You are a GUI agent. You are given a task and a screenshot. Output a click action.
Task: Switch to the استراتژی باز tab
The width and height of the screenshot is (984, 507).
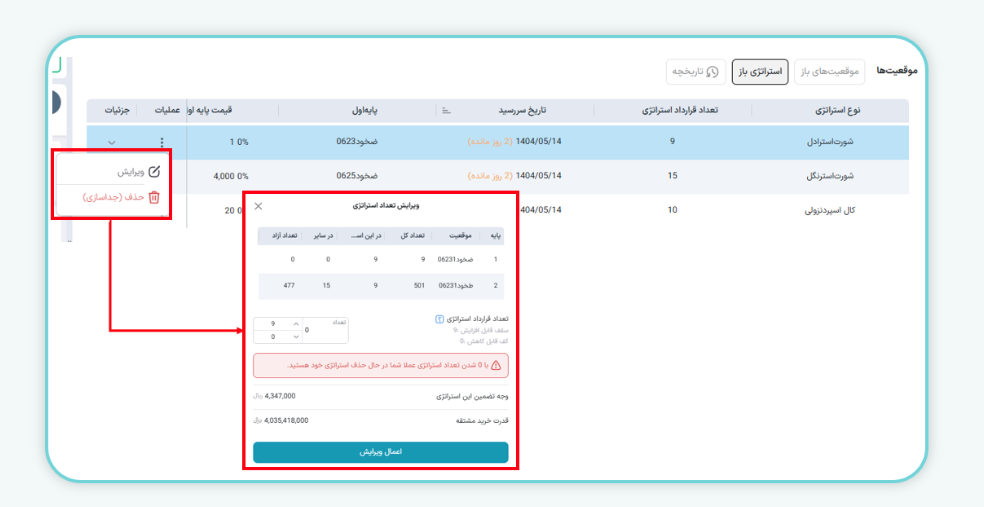(x=760, y=72)
